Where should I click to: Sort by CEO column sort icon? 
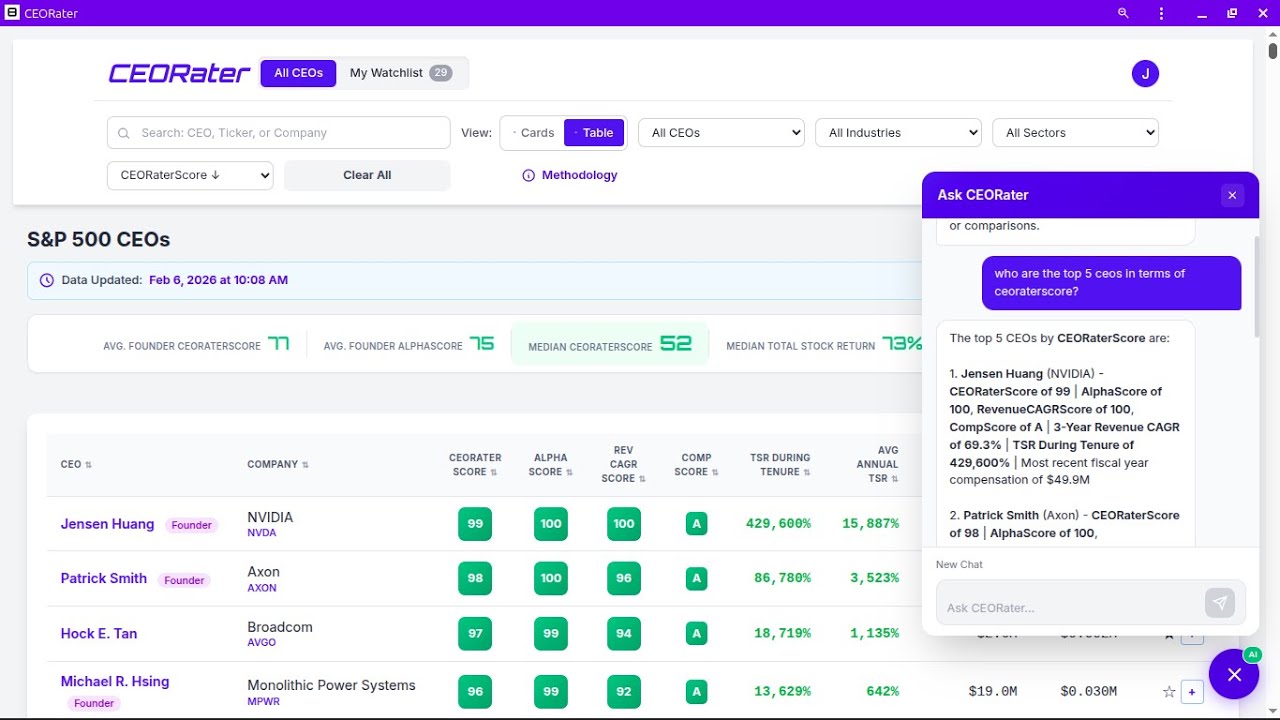pos(88,465)
